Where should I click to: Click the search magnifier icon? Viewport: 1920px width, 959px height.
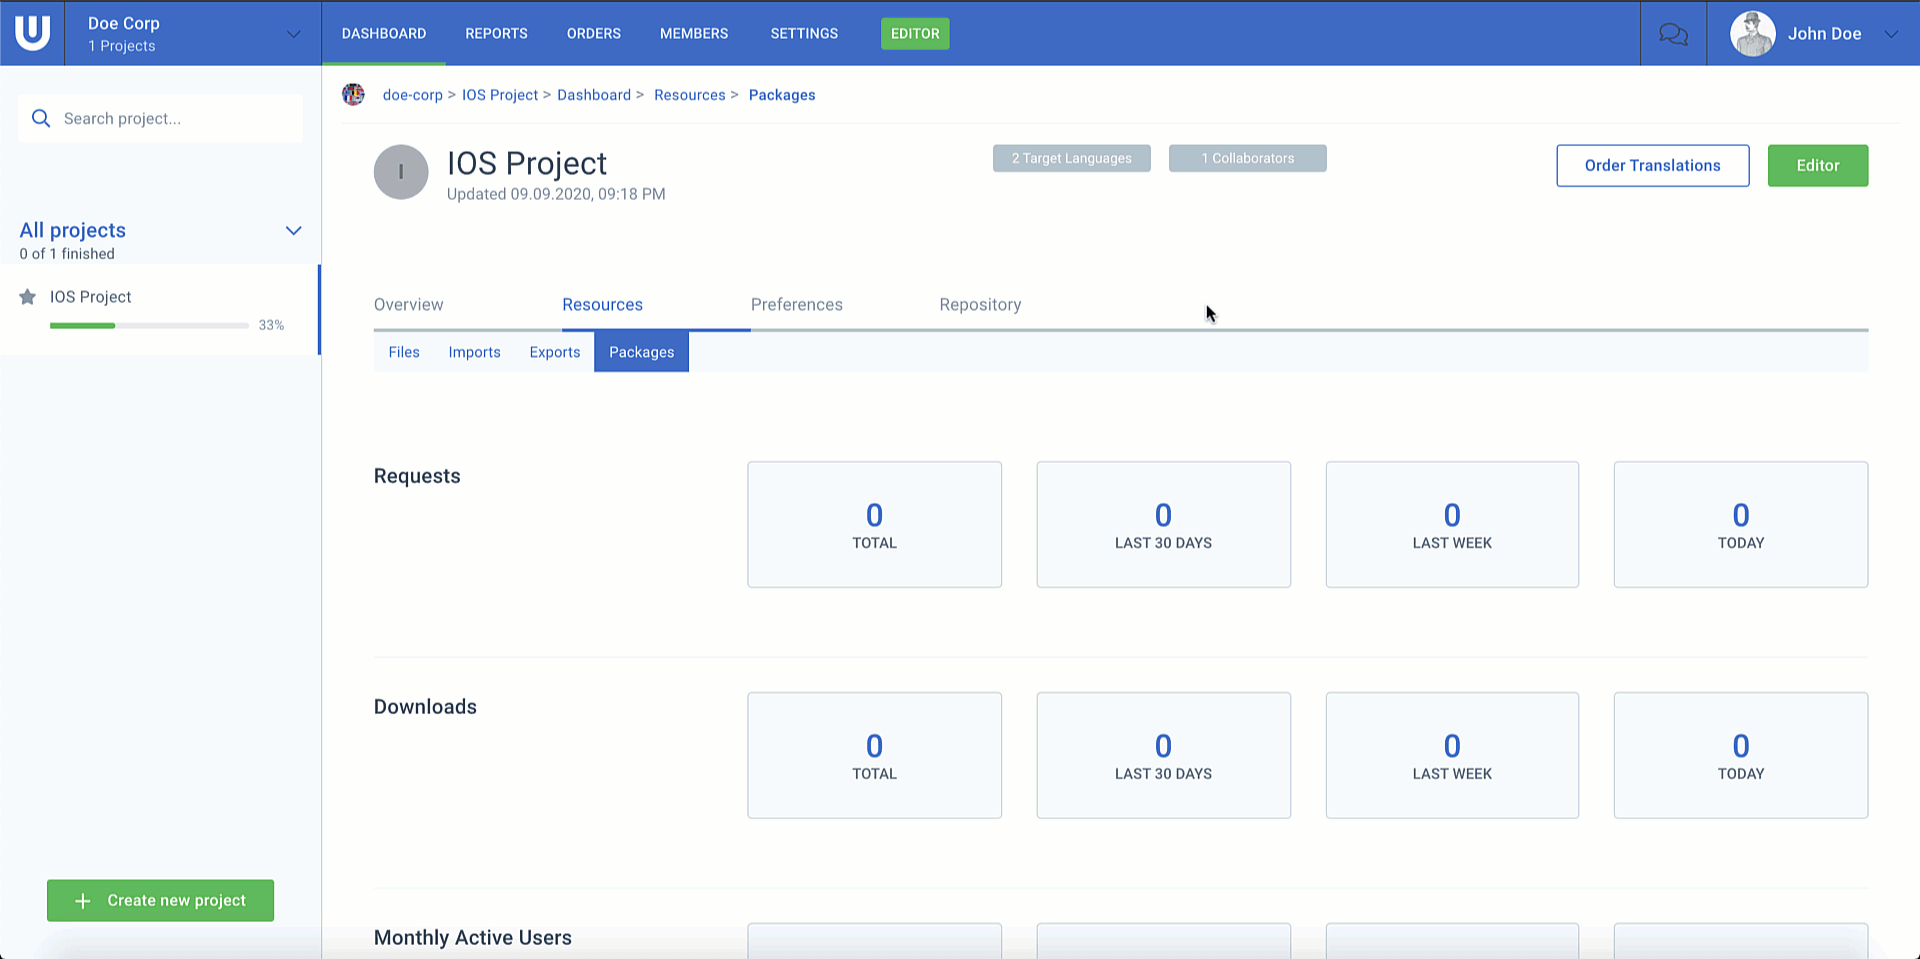[x=41, y=118]
